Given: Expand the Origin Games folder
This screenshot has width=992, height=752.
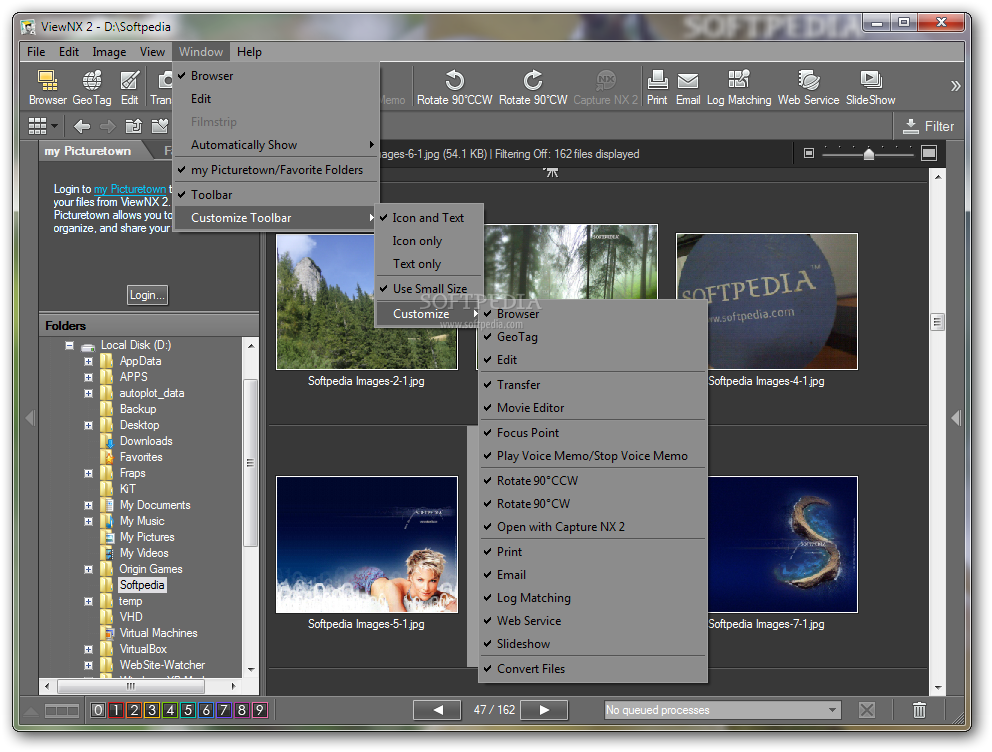Looking at the screenshot, I should point(89,569).
